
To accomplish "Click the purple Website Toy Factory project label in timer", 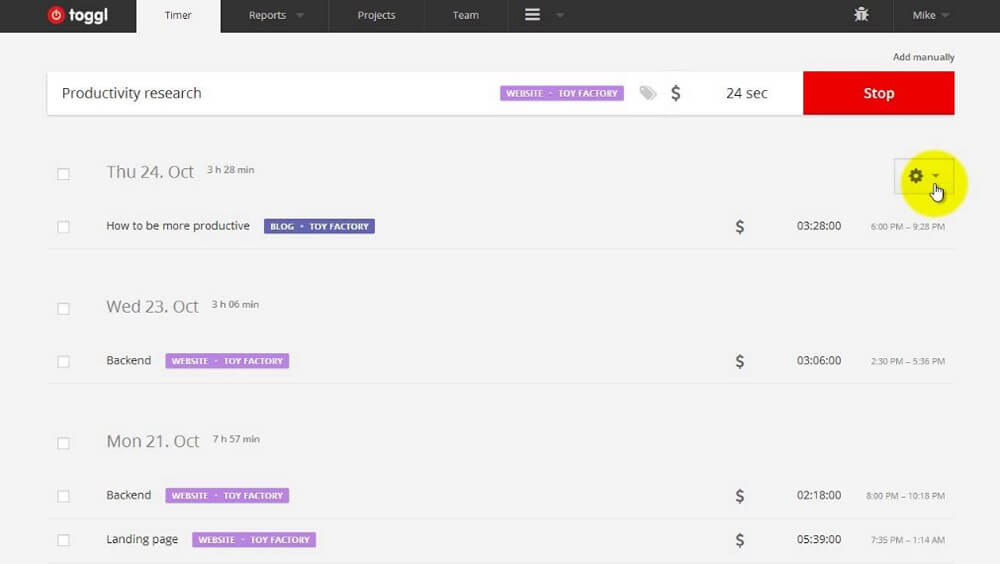I will [562, 93].
